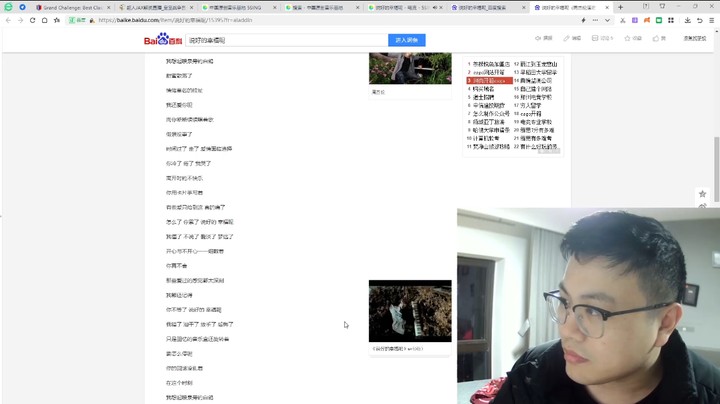Viewport: 720px width, 404px height.
Task: Close the Grand Challenge tab
Action: click(108, 8)
